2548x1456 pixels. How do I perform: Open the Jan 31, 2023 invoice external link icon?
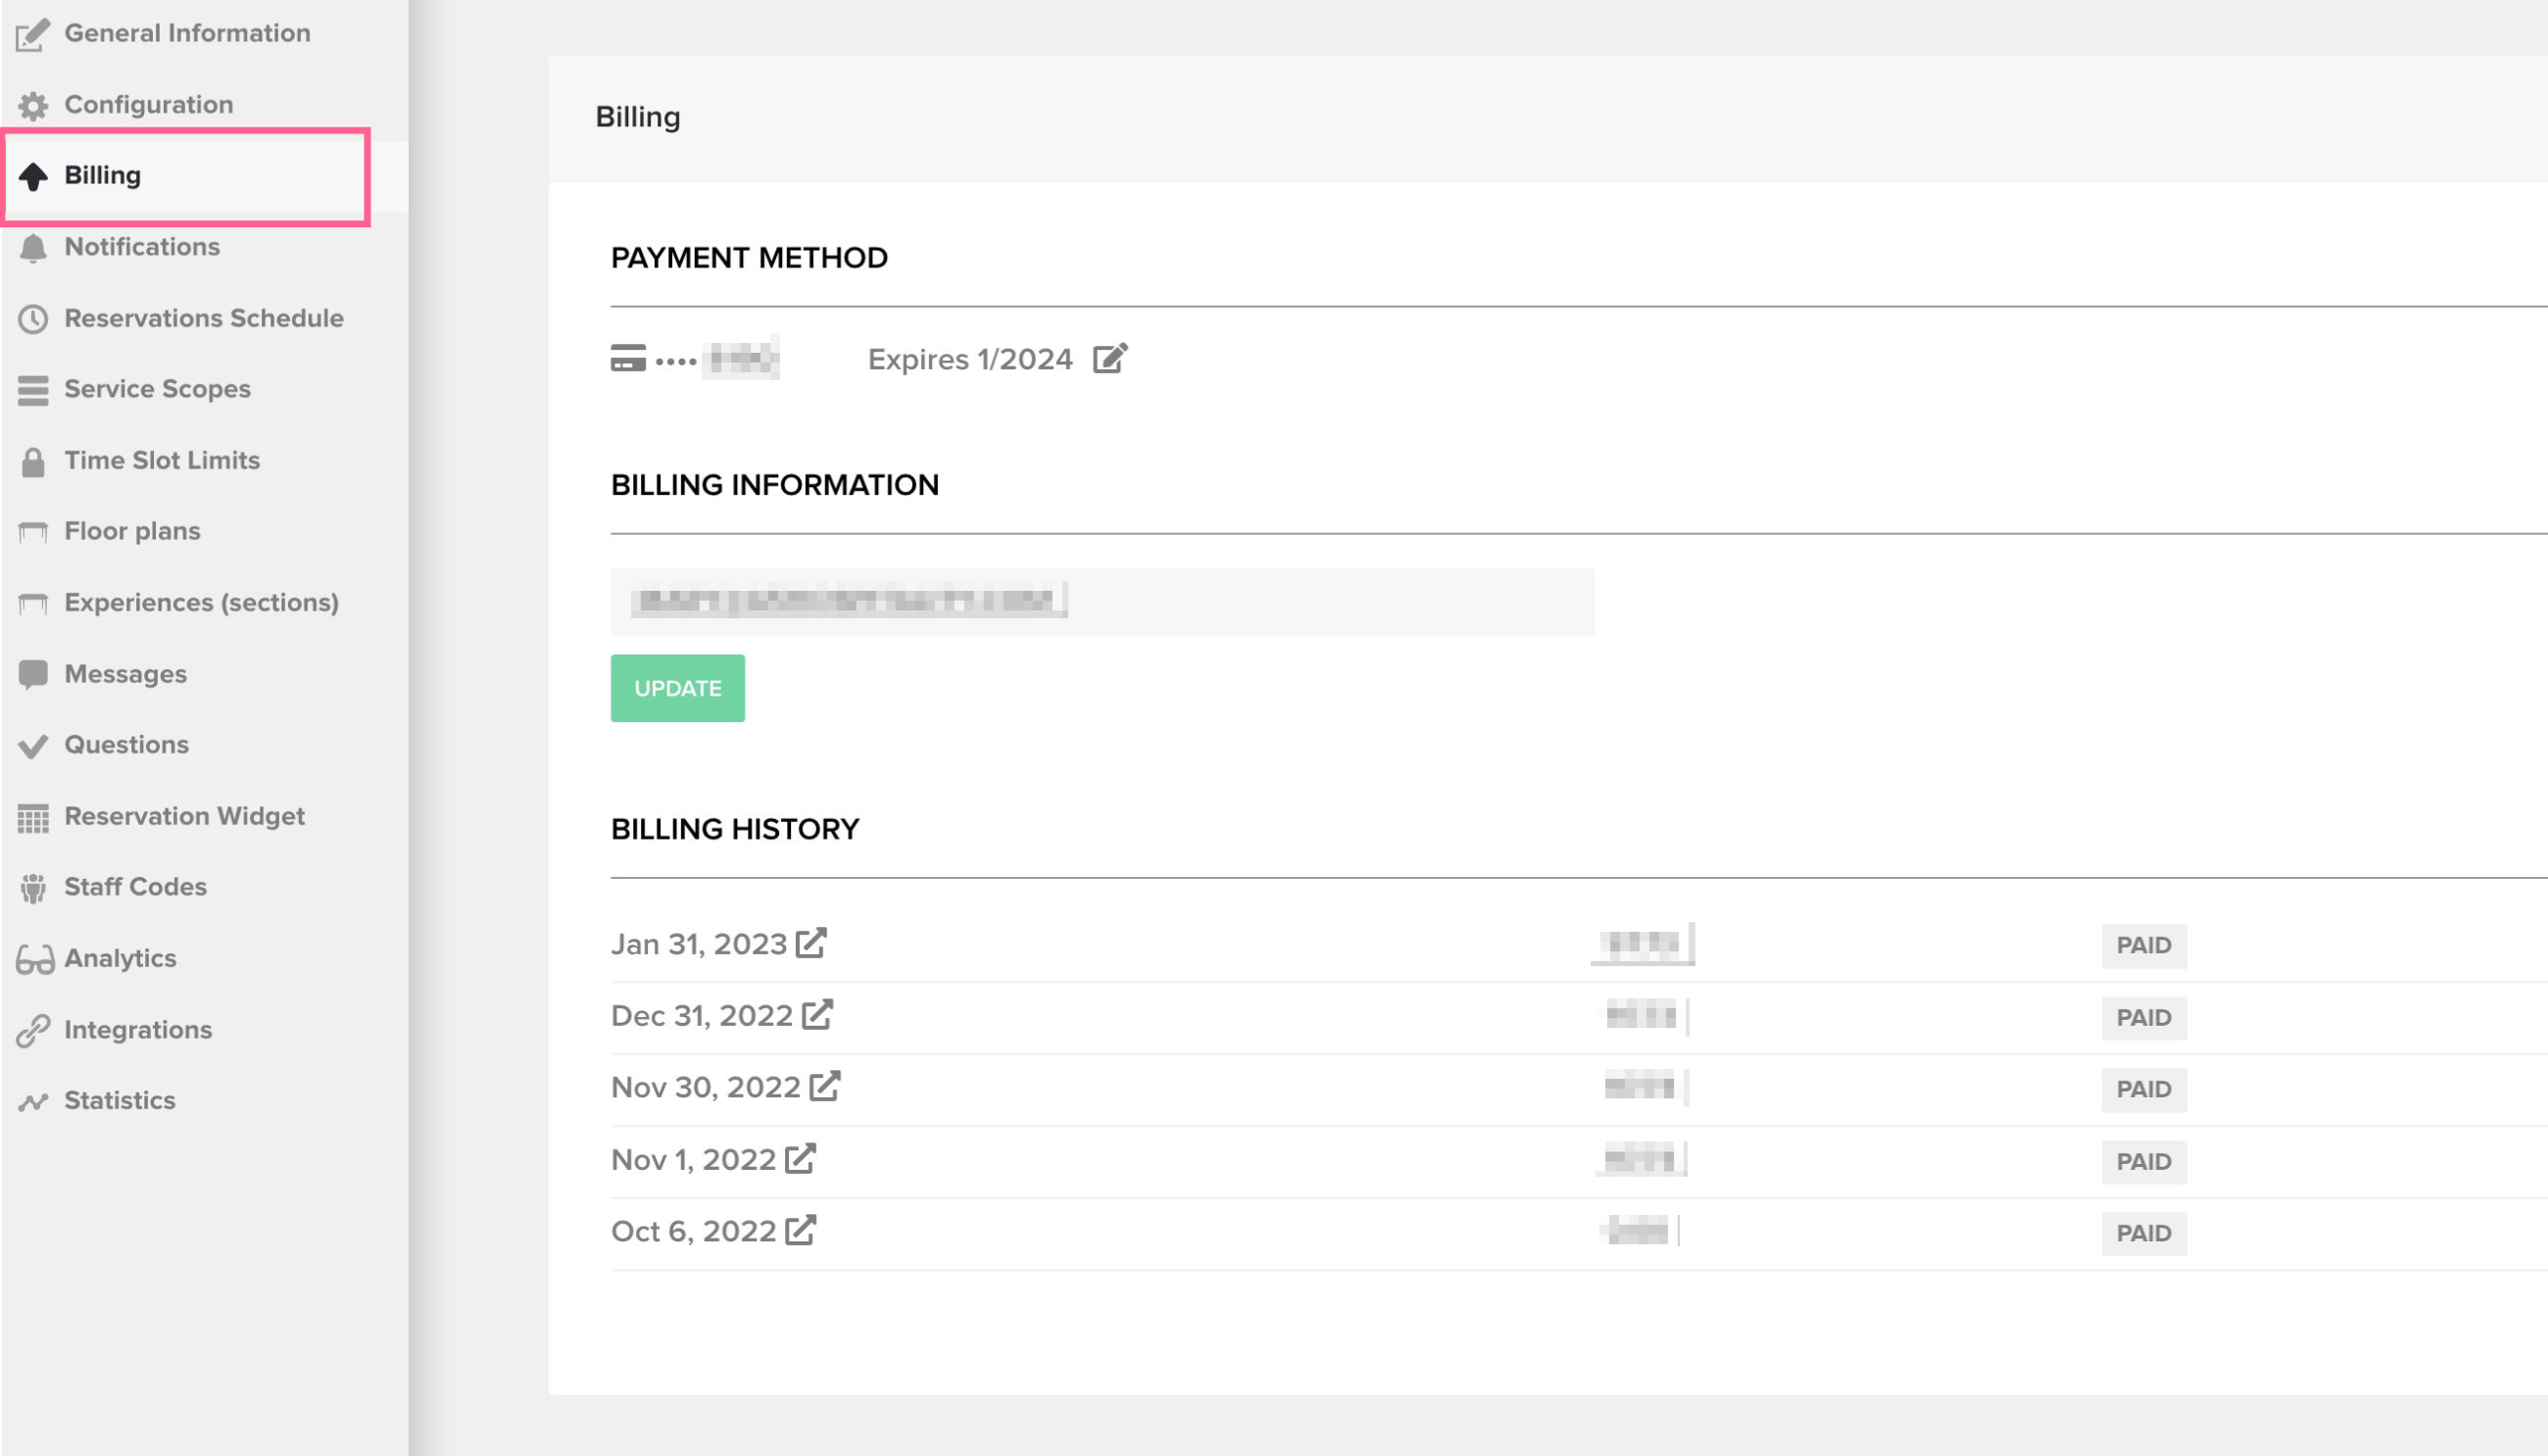tap(811, 943)
